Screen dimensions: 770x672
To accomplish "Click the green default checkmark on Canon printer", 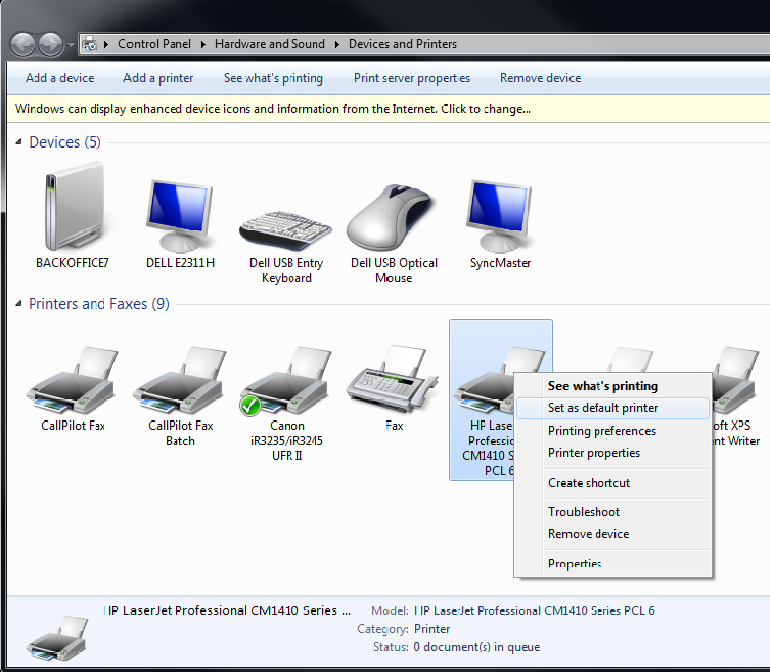I will [250, 405].
